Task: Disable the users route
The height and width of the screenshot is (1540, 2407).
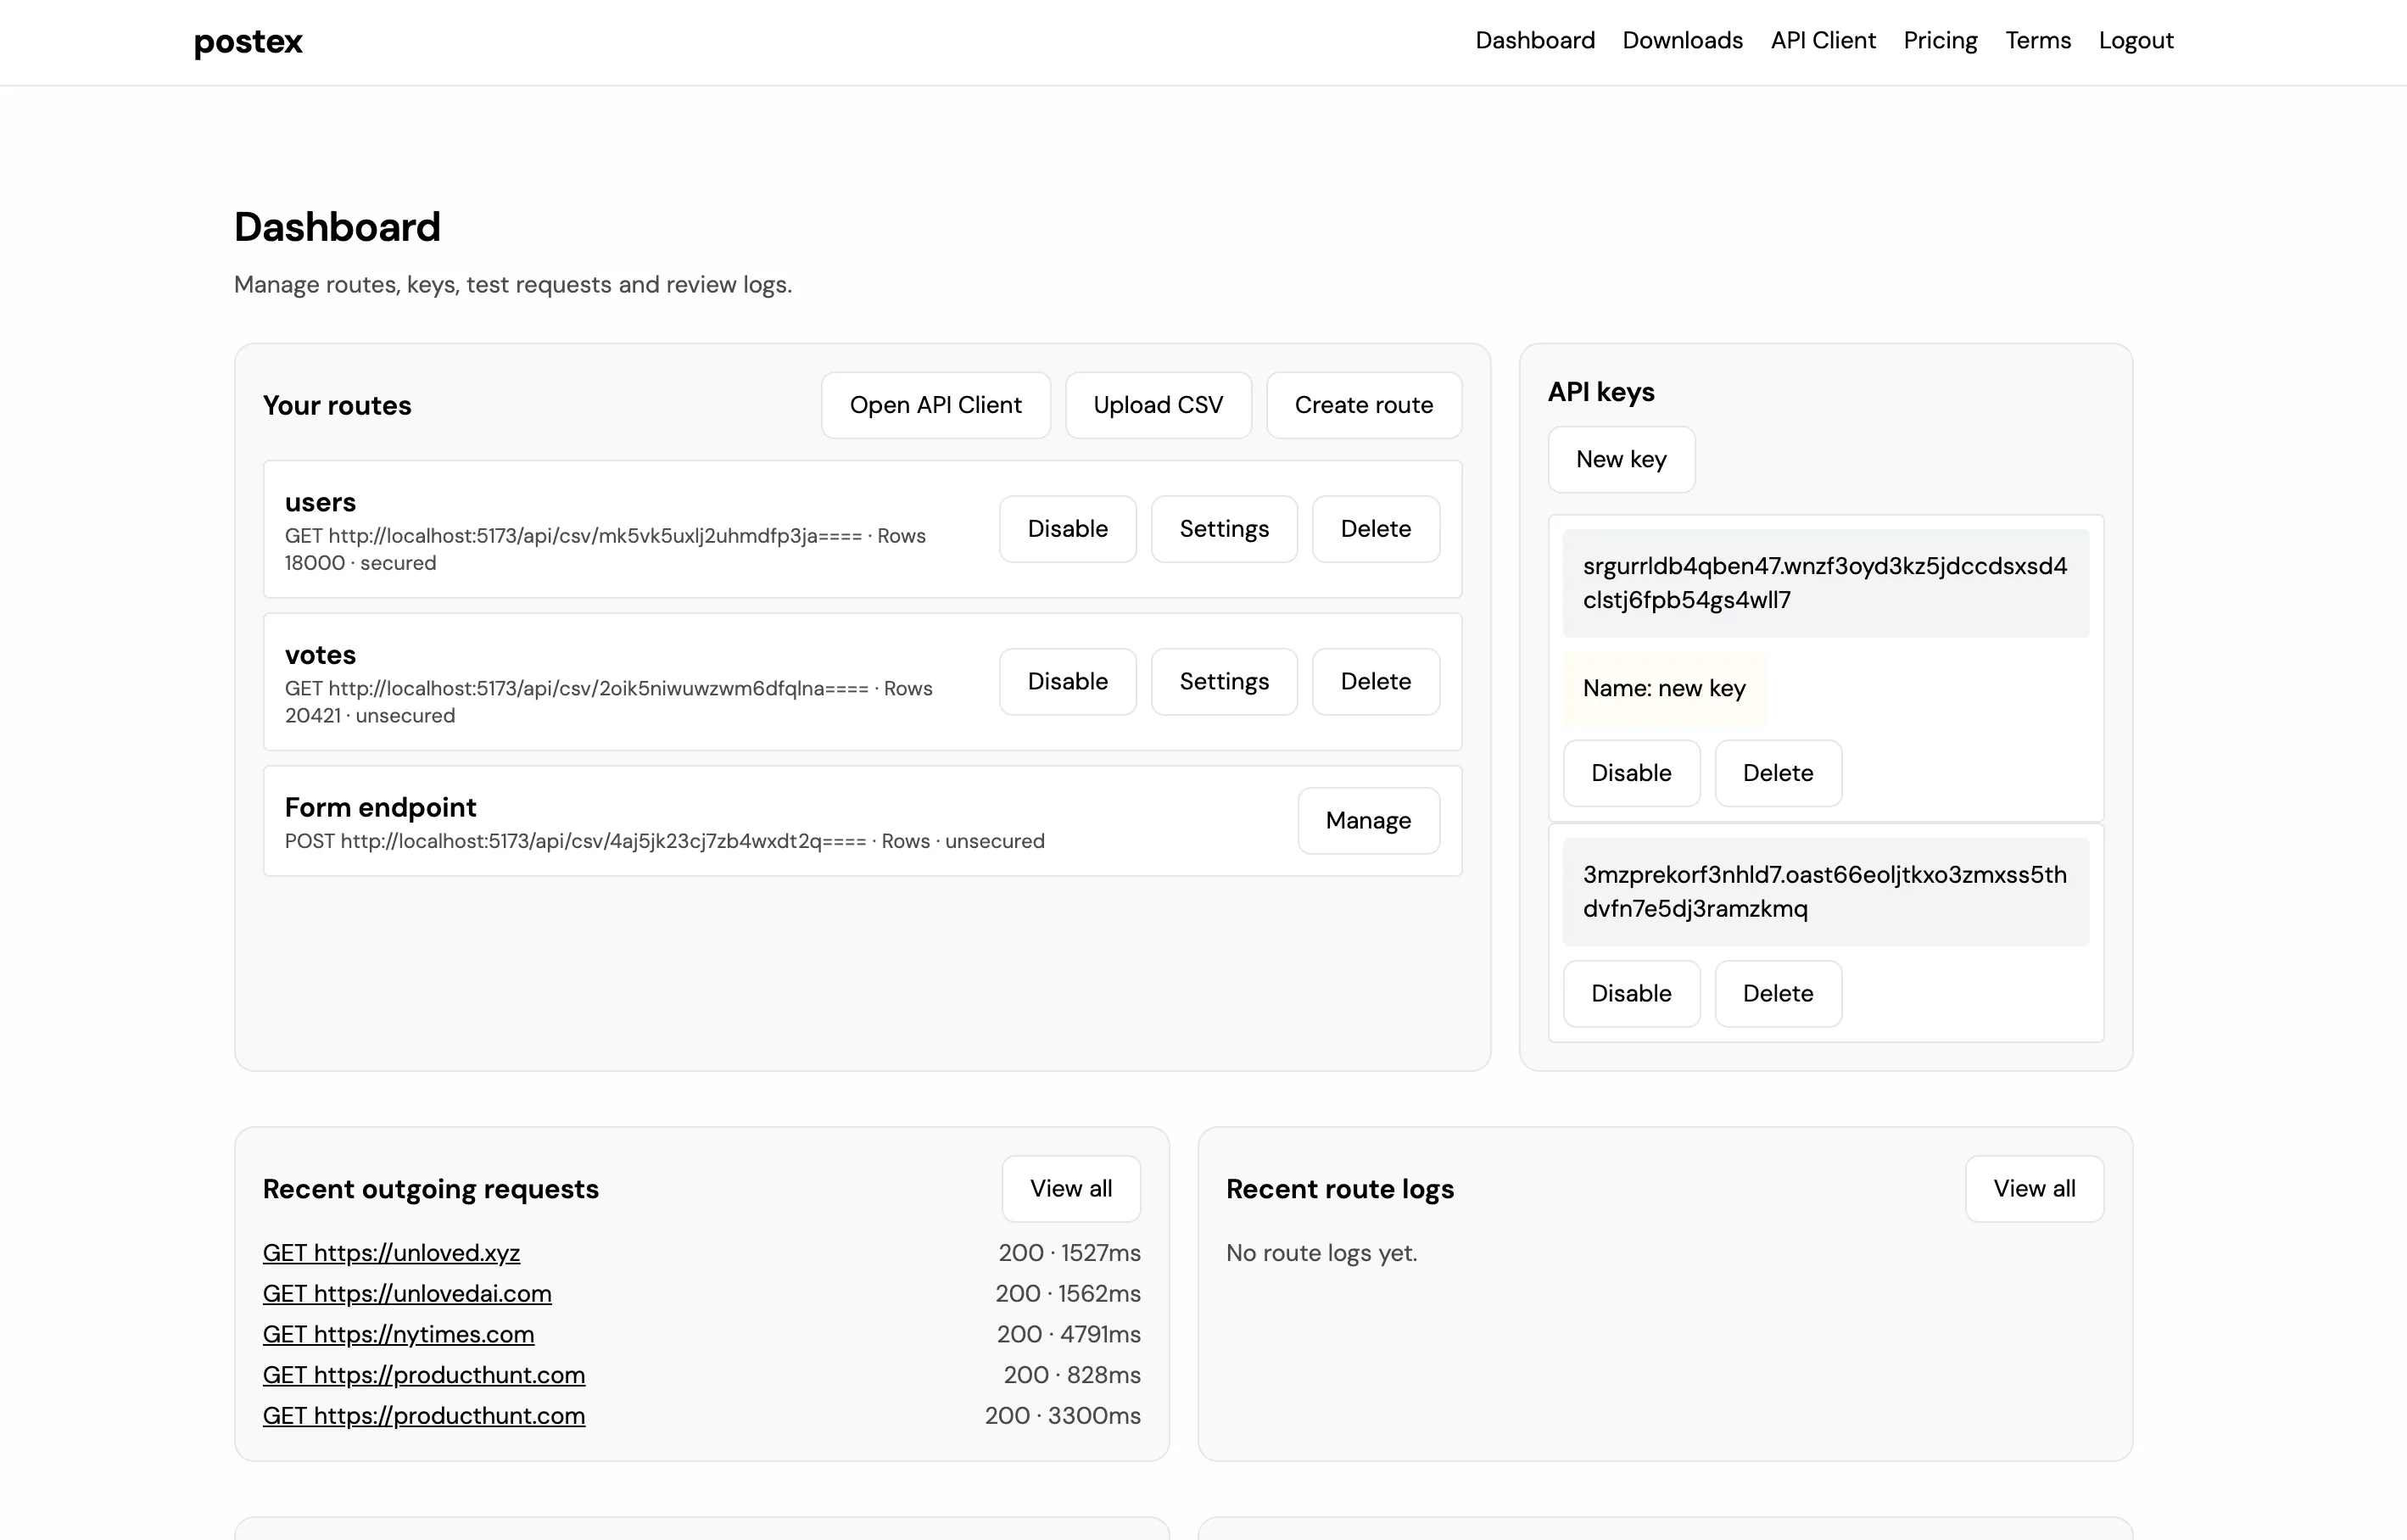Action: coord(1067,528)
